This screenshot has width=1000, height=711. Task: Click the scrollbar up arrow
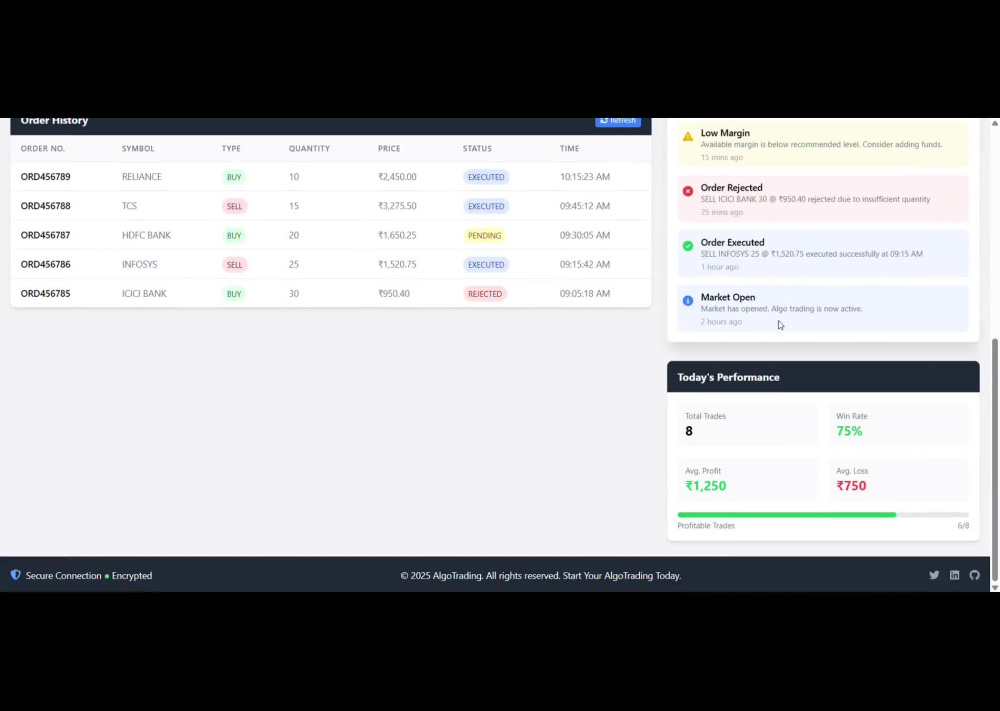coord(994,122)
